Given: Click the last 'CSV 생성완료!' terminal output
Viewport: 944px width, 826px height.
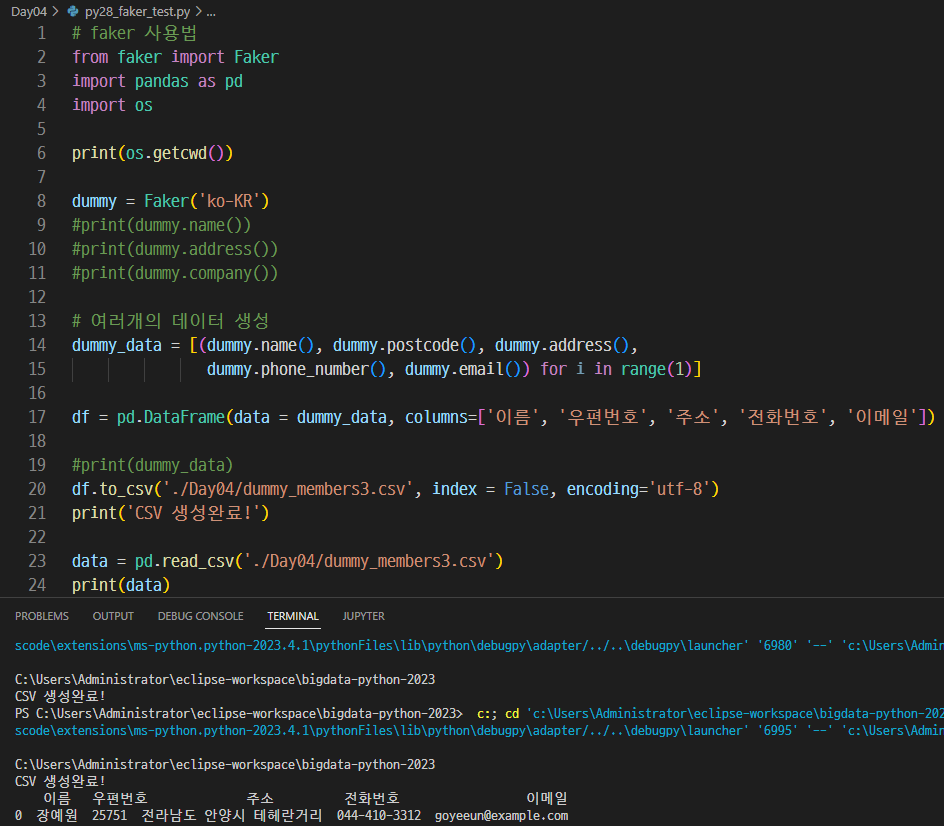Looking at the screenshot, I should pos(60,781).
